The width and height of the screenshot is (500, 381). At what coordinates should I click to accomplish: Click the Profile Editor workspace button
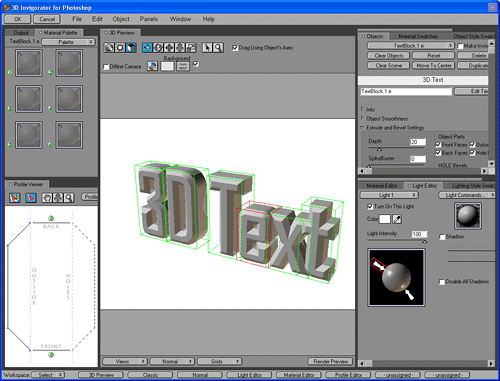click(x=348, y=375)
